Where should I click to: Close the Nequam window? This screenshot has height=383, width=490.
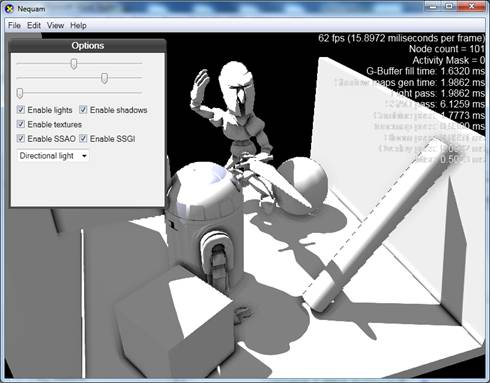point(471,6)
